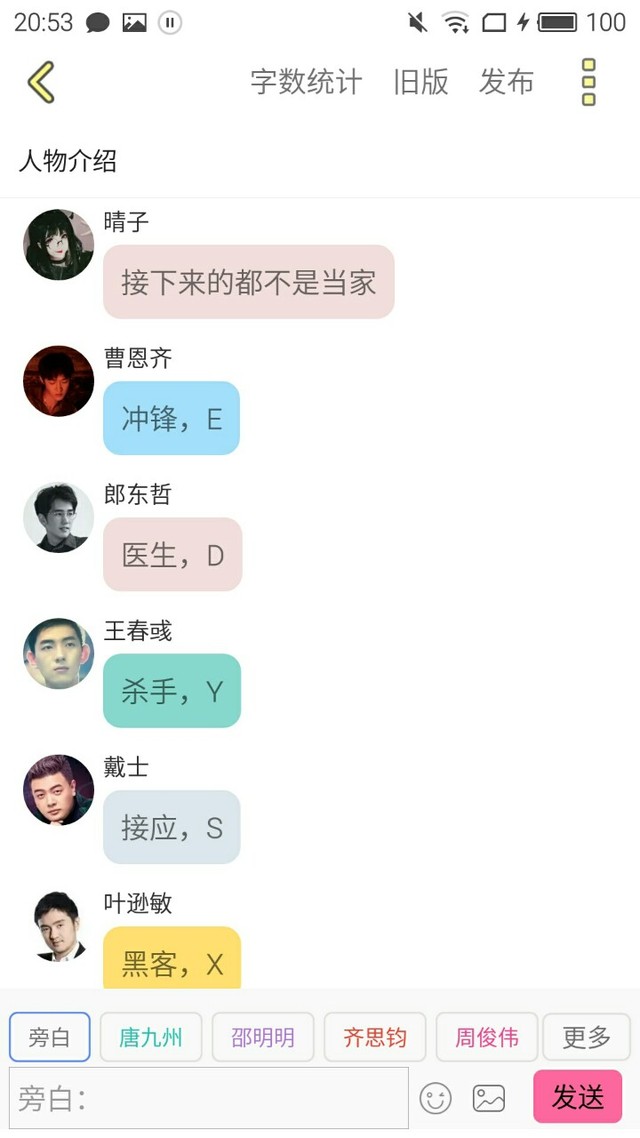Open the three-dot overflow menu
The image size is (640, 1138).
pyautogui.click(x=588, y=82)
